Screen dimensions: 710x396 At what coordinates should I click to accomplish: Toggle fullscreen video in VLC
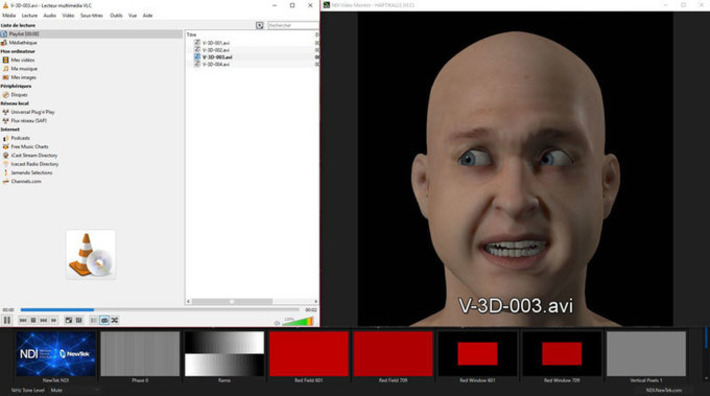coord(68,320)
